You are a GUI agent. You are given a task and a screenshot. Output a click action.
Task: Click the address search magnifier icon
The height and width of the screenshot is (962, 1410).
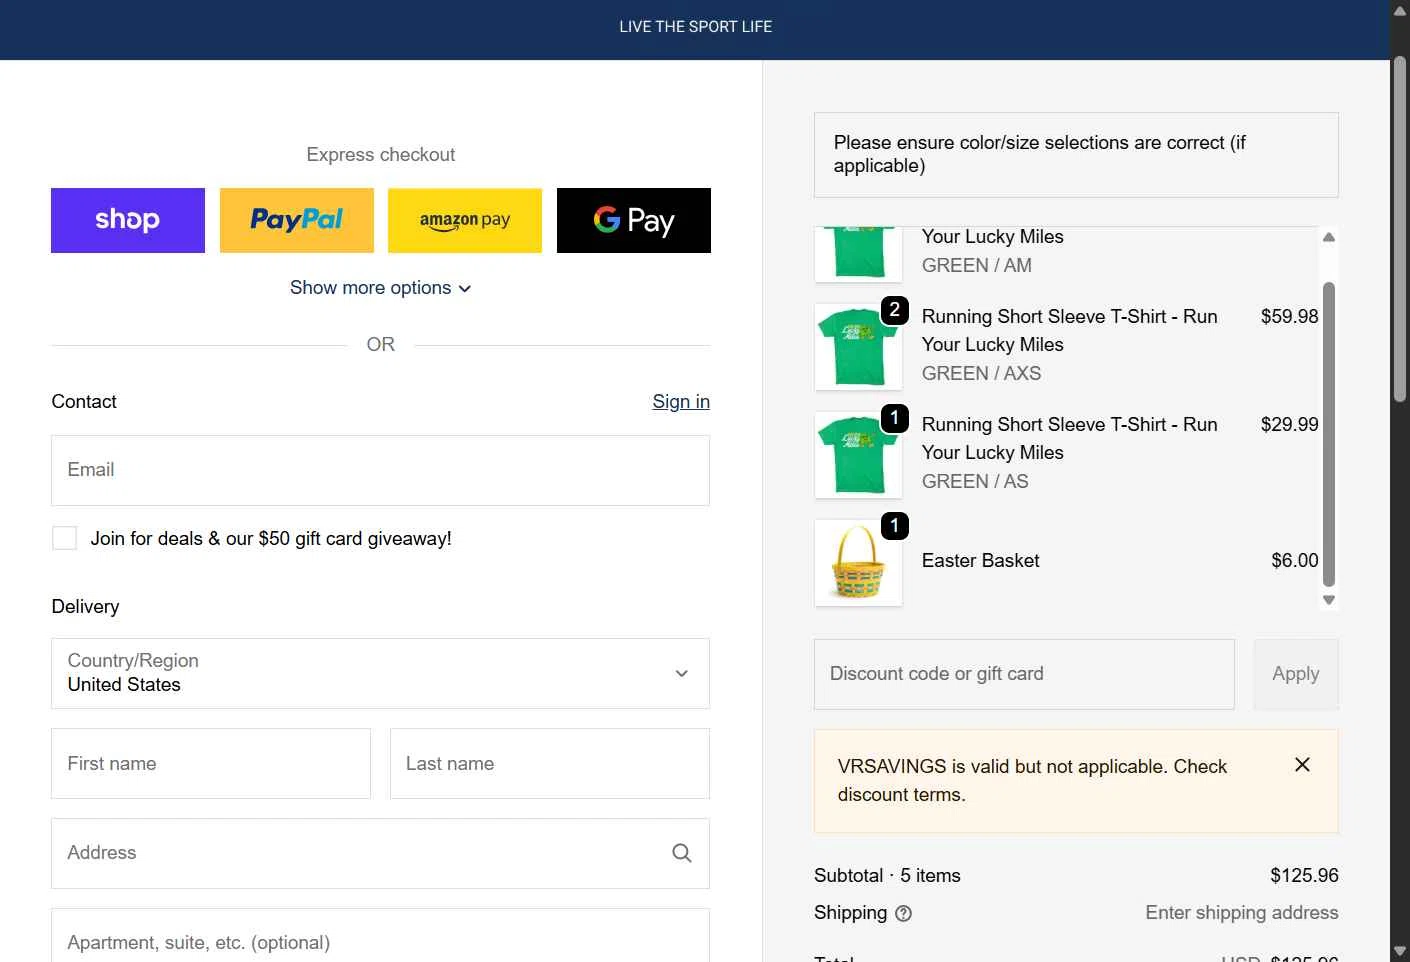682,853
